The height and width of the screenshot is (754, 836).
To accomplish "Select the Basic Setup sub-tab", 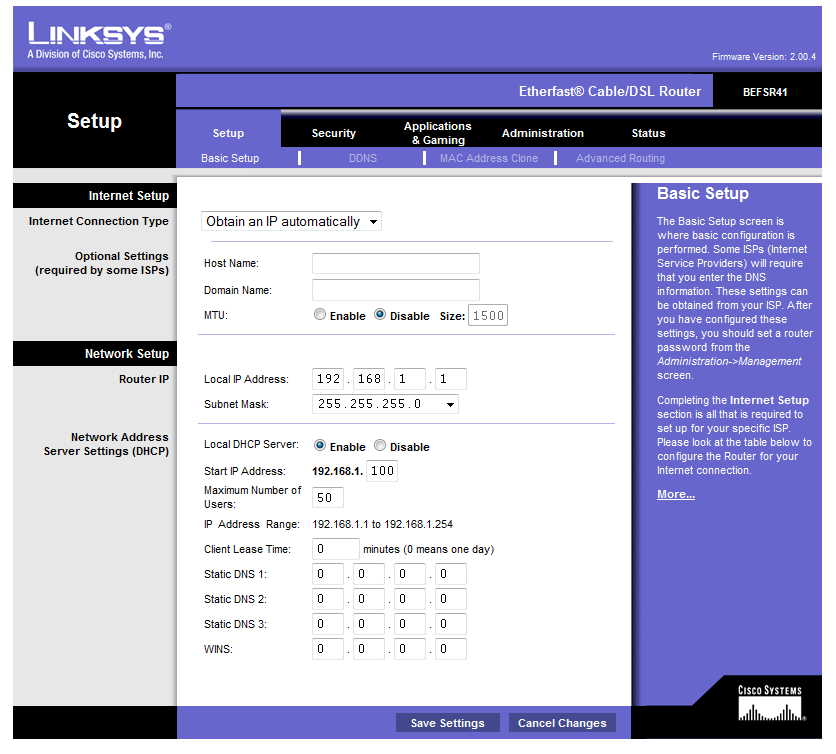I will click(x=230, y=158).
